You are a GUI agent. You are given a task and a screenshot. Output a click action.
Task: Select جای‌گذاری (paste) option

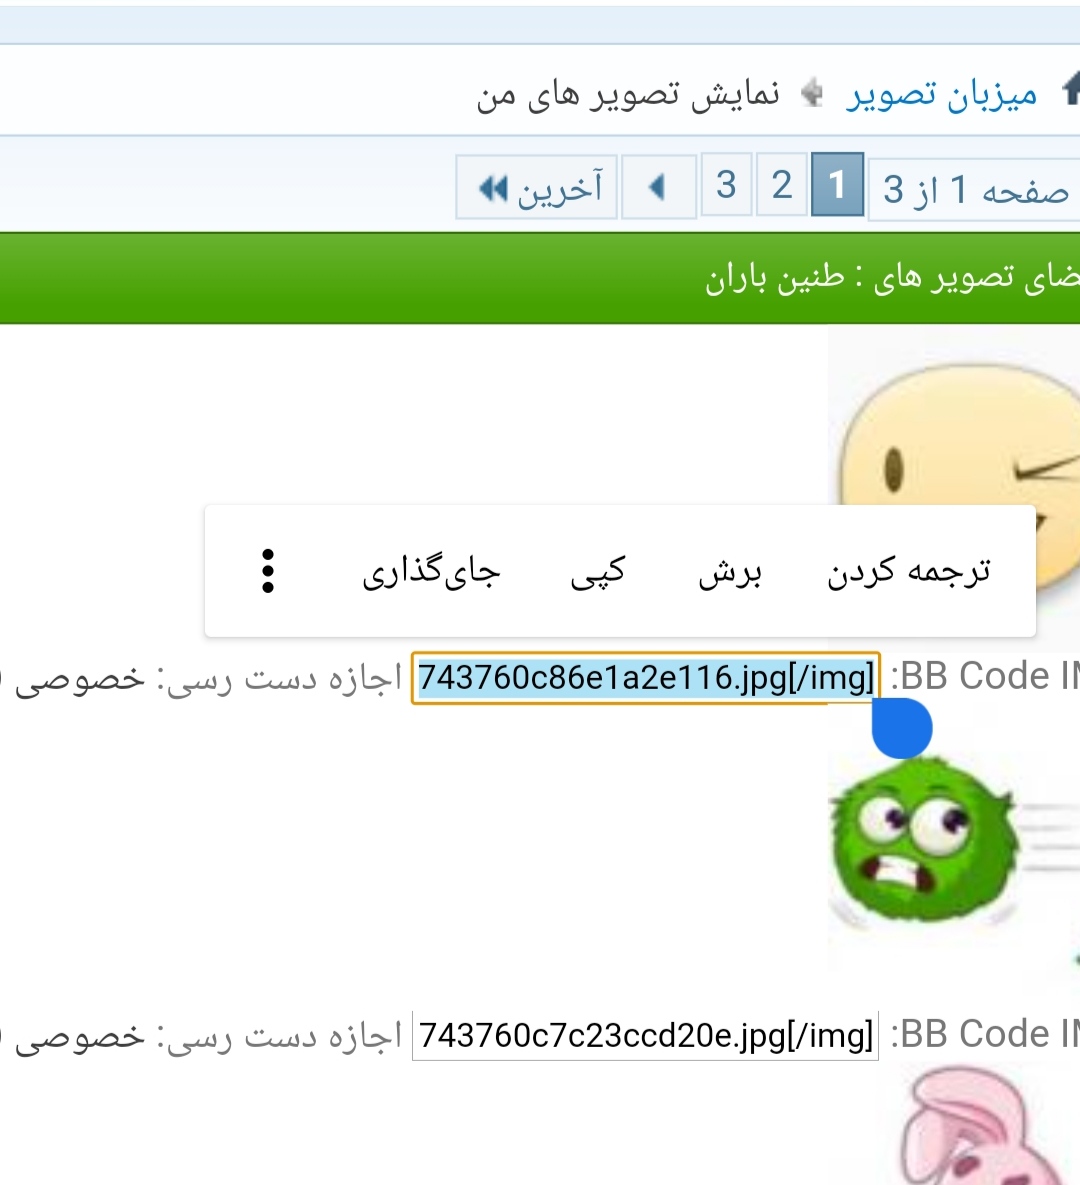431,571
